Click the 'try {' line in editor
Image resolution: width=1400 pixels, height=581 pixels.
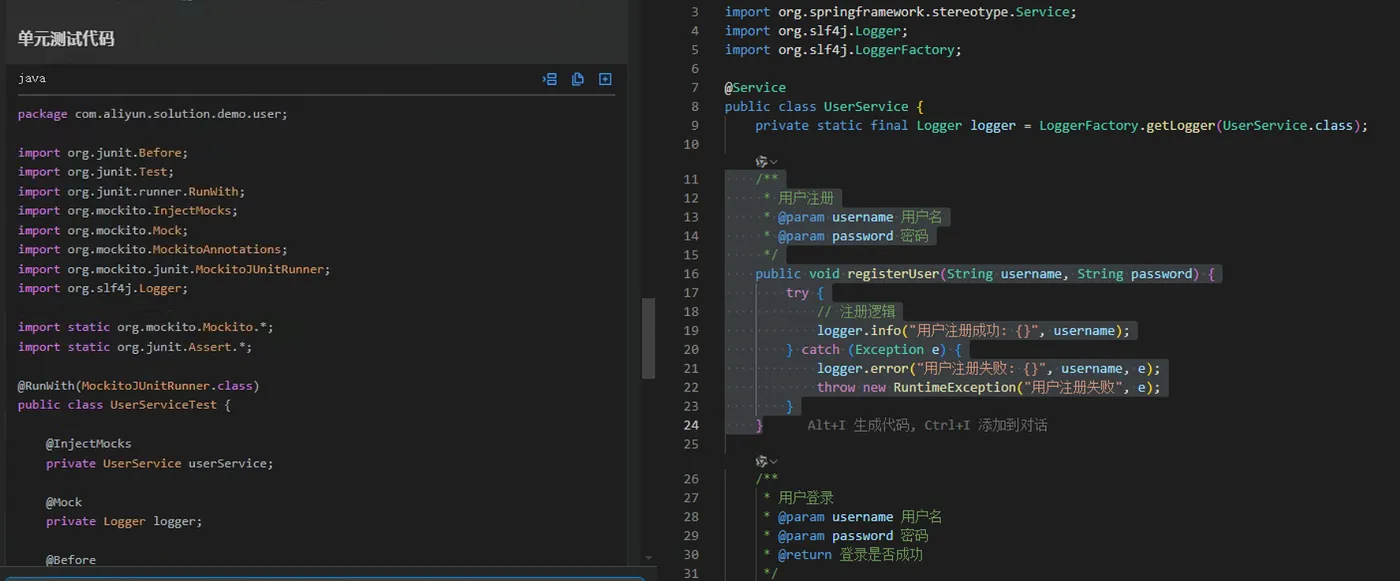click(805, 293)
